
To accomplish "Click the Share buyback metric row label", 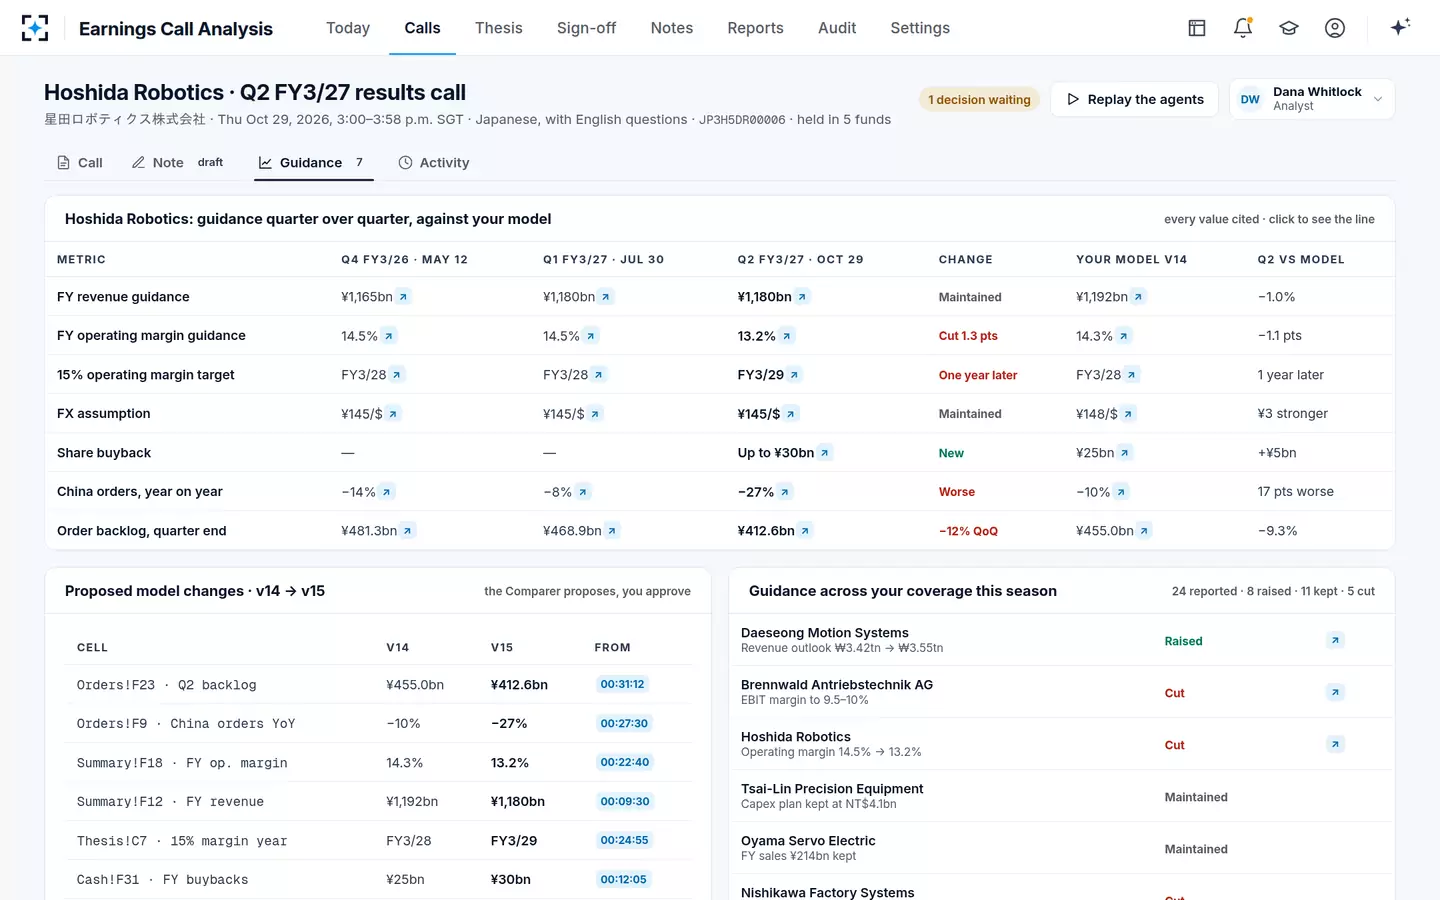I will point(104,453).
